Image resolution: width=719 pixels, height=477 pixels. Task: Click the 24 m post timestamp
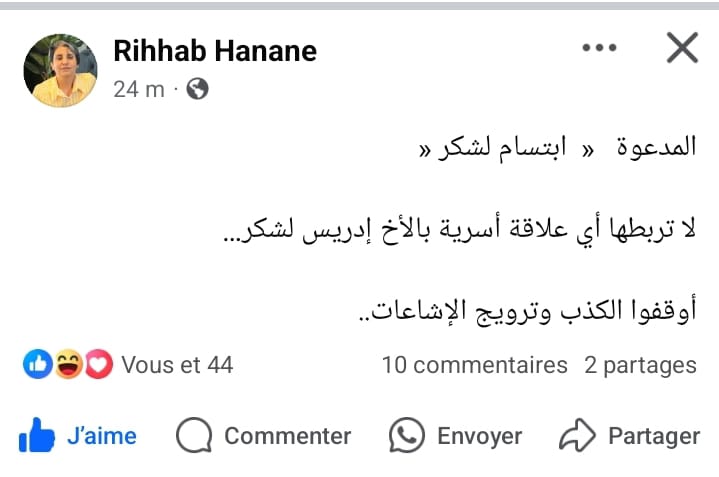(138, 89)
